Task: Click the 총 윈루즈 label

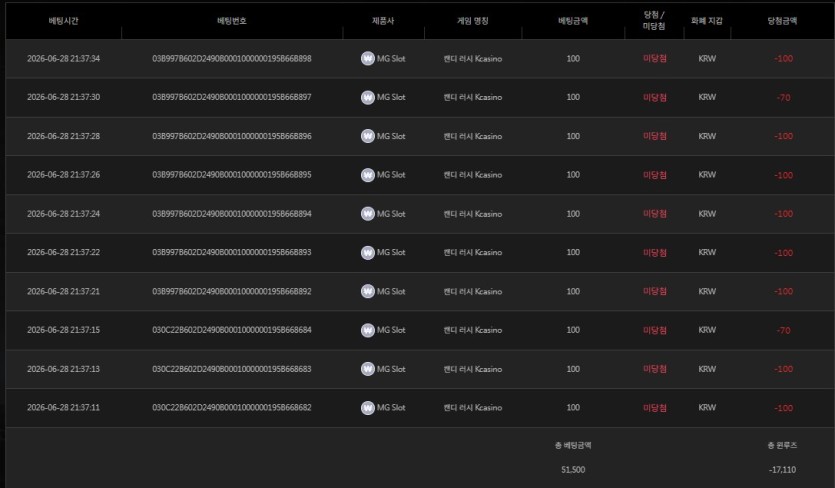Action: pos(782,445)
